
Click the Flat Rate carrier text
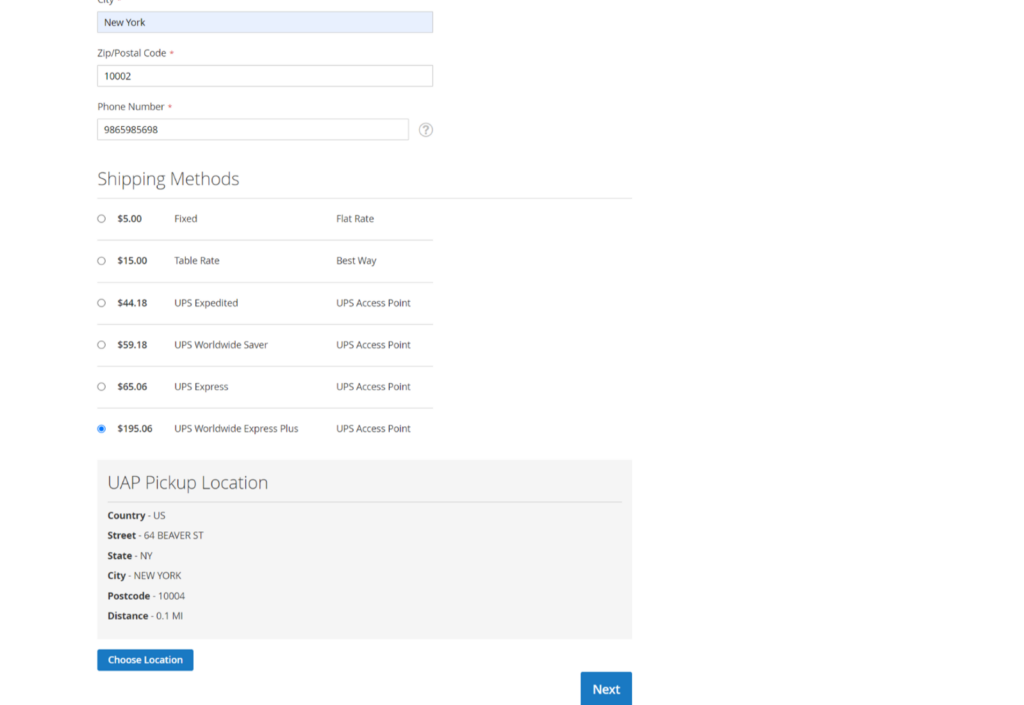point(355,219)
